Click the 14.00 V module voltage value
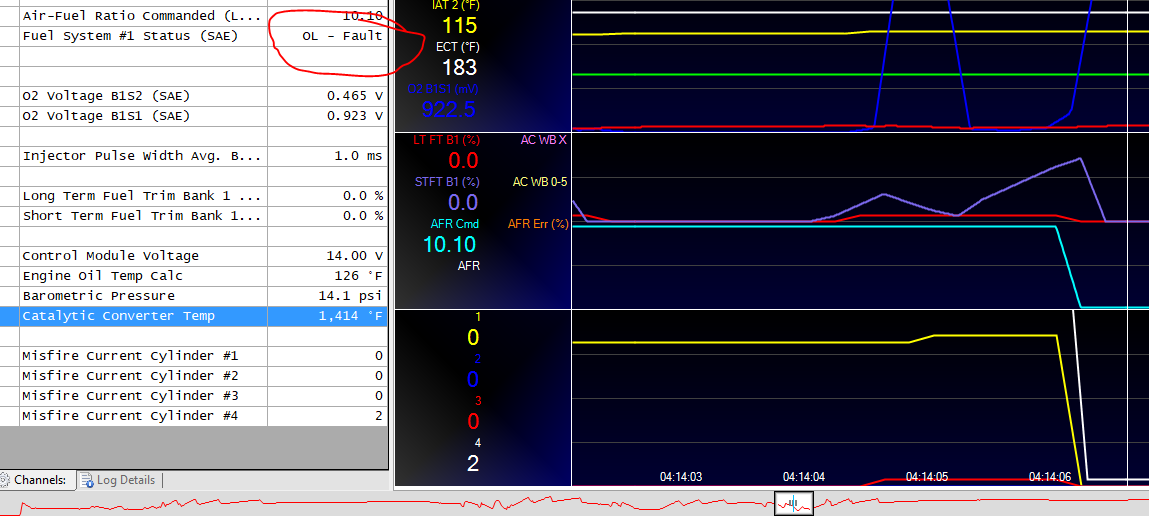The image size is (1149, 516). pos(355,256)
